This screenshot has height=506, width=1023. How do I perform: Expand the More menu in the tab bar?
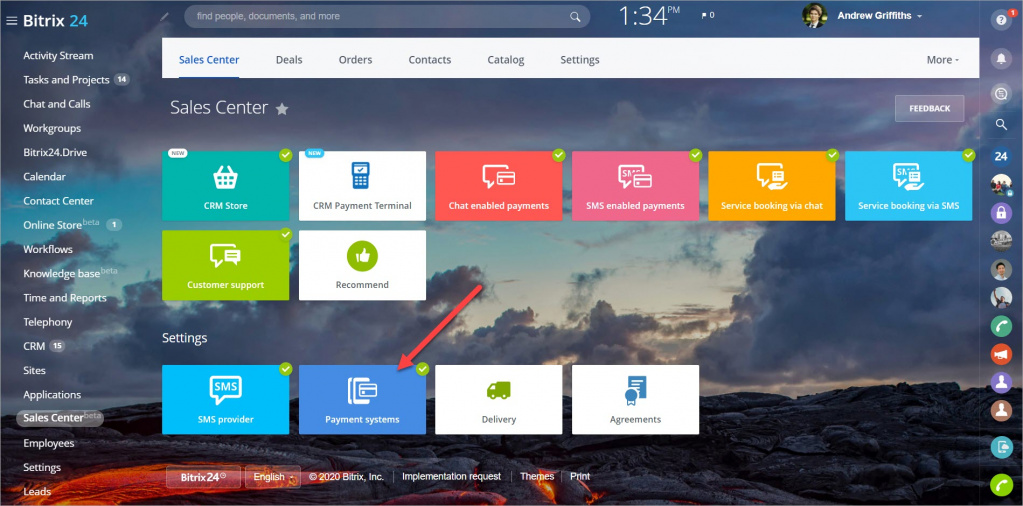(x=943, y=60)
